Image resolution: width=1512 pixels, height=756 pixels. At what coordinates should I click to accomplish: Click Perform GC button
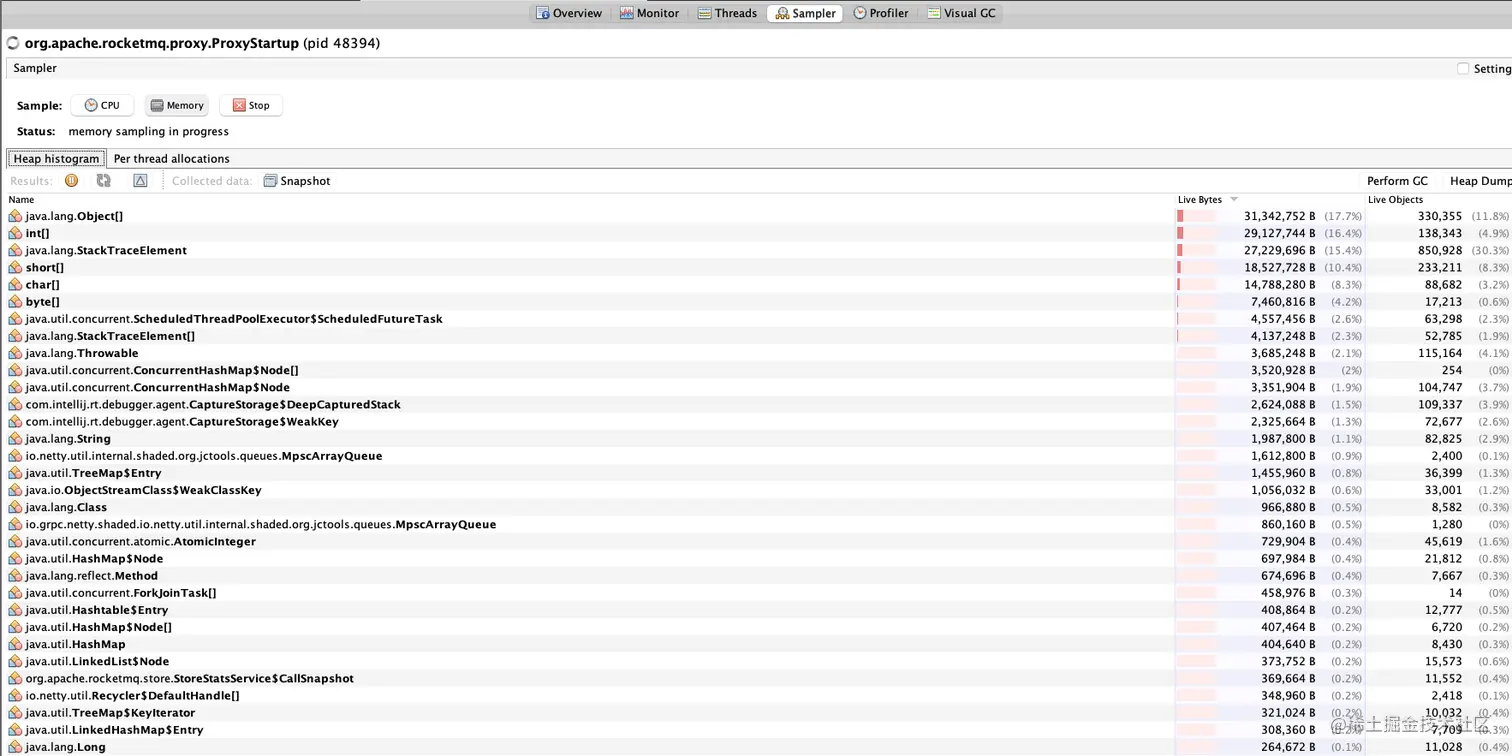(1397, 181)
